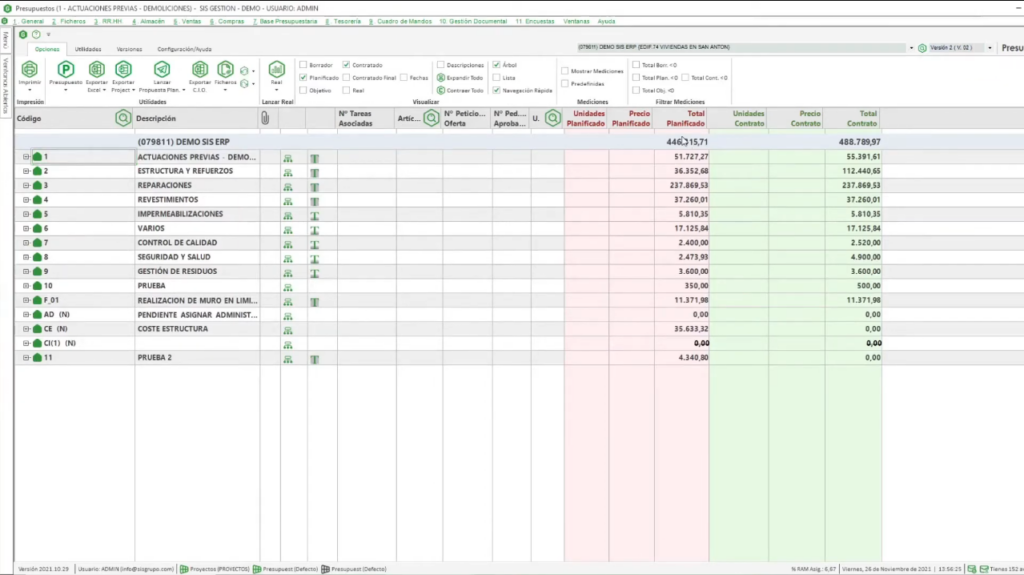Open the Gestión Documental menu

pyautogui.click(x=473, y=21)
